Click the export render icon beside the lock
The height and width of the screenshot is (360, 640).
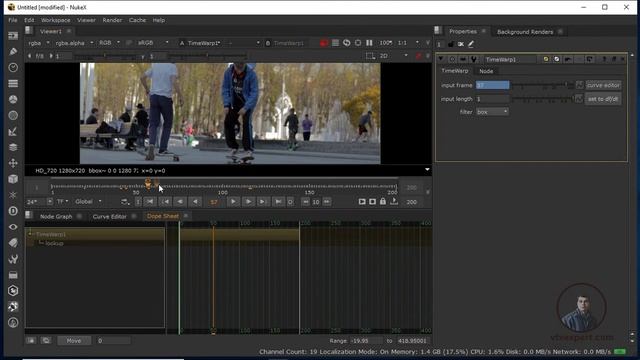point(394,201)
